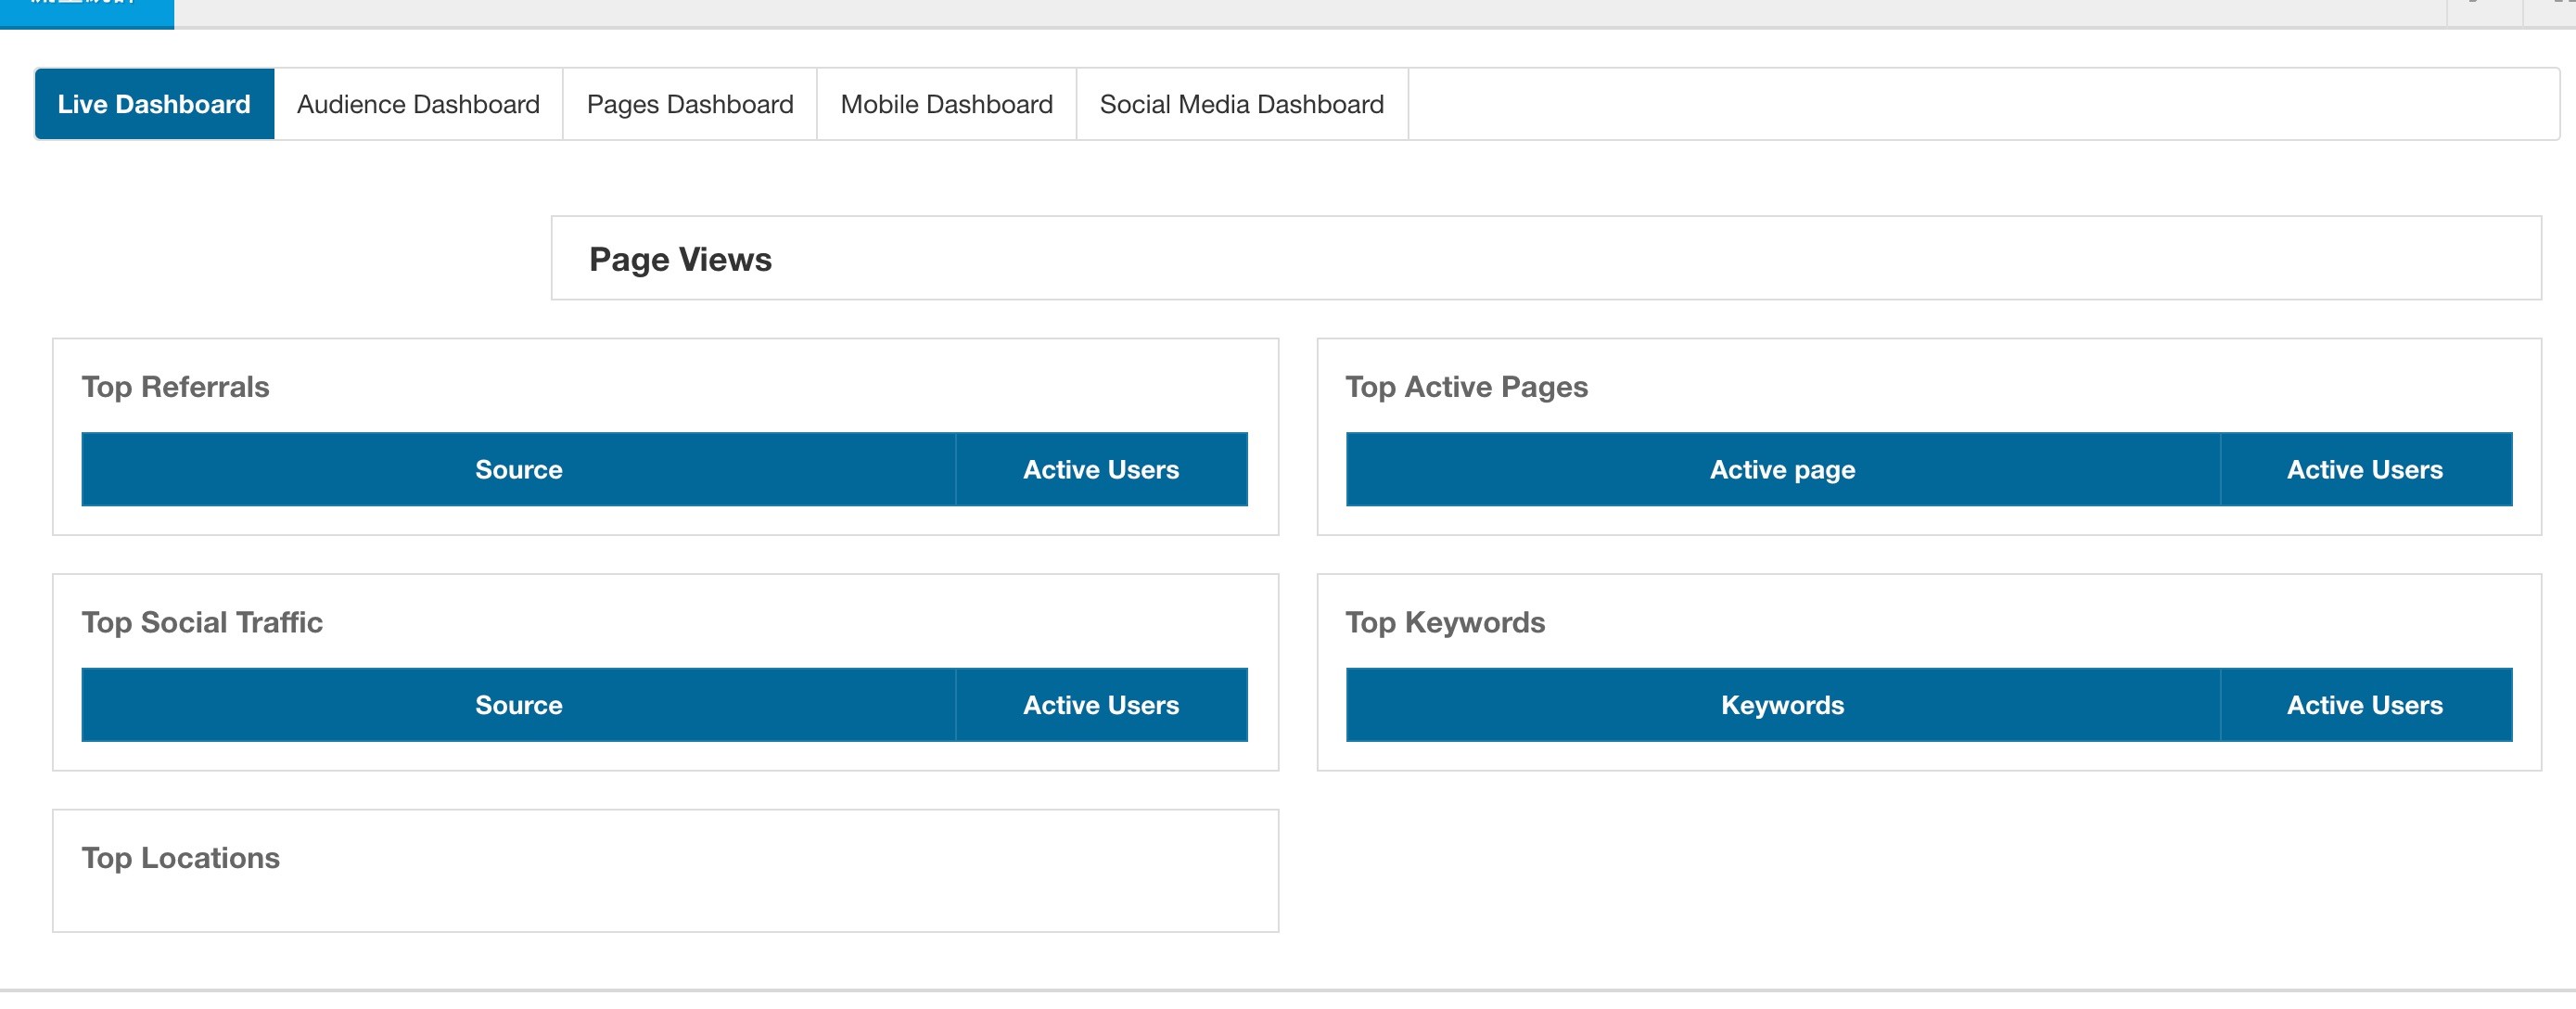Go to the Mobile Dashboard tab

click(946, 104)
